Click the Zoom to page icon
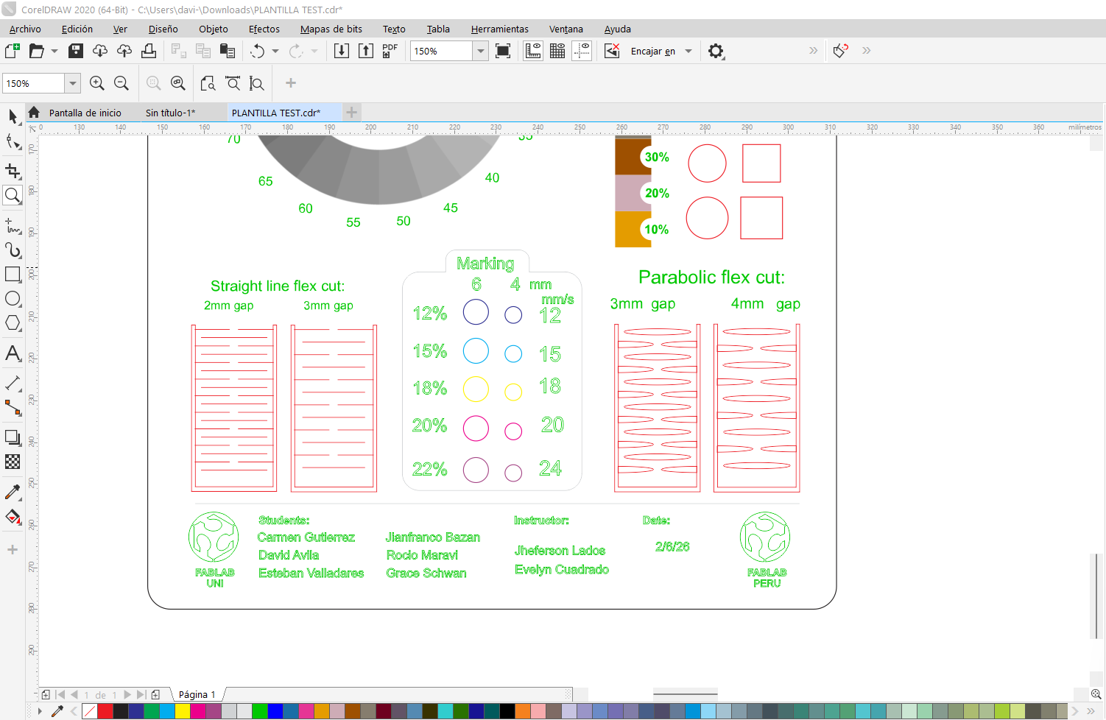1106x720 pixels. pos(207,83)
